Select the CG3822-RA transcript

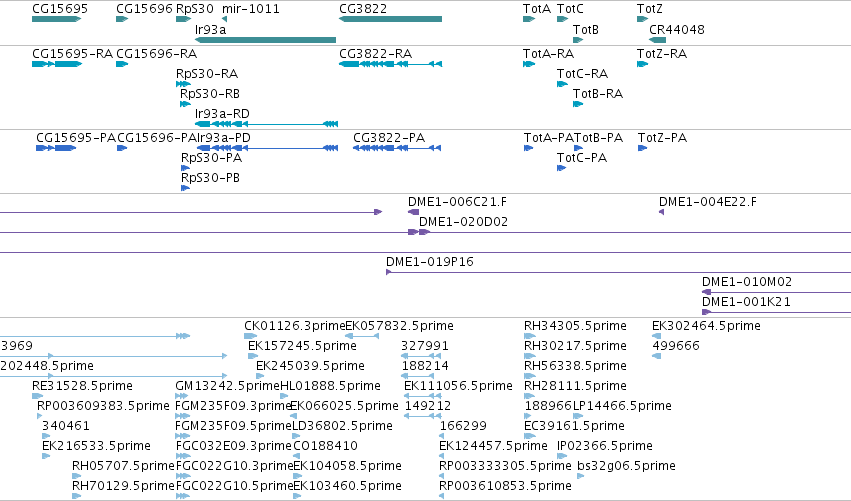click(x=391, y=64)
